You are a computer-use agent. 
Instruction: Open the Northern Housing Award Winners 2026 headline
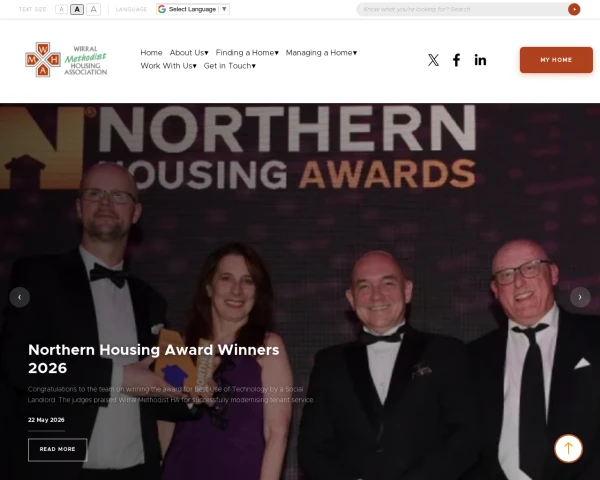pyautogui.click(x=154, y=359)
